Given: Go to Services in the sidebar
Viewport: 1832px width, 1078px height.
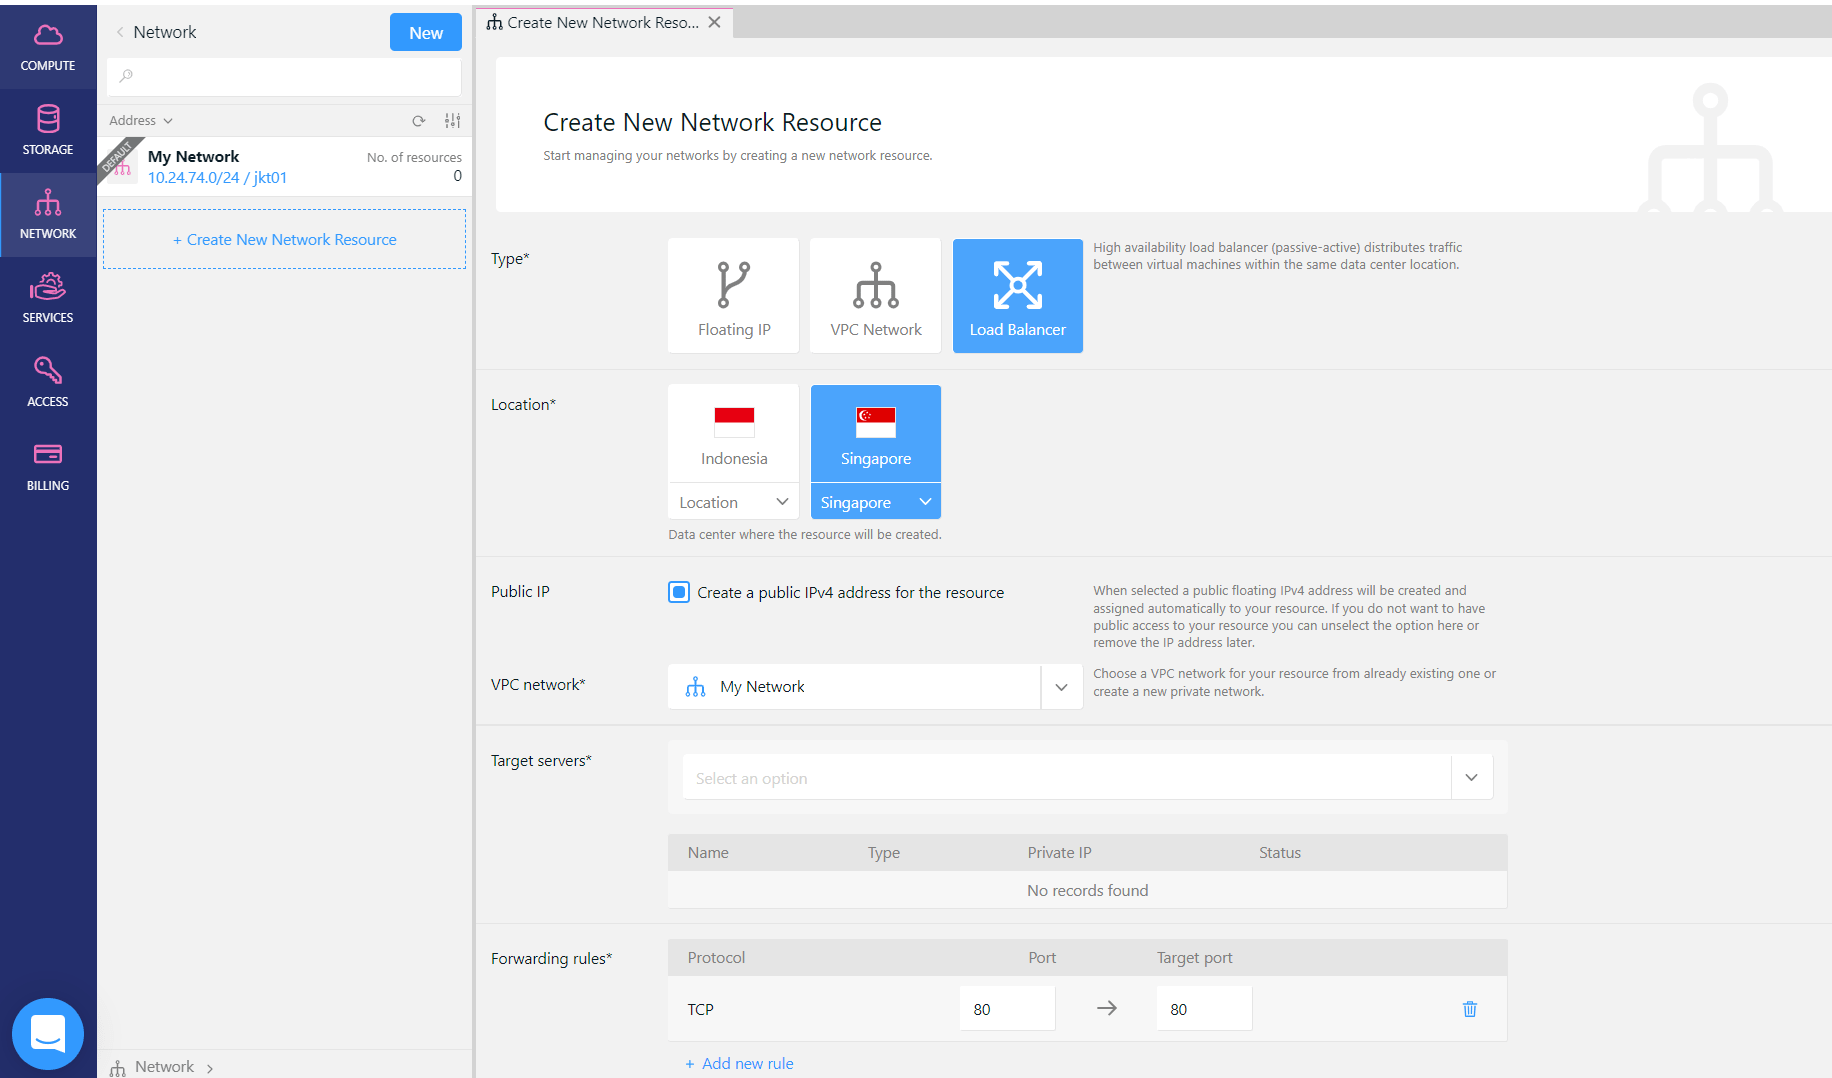Looking at the screenshot, I should pyautogui.click(x=48, y=298).
